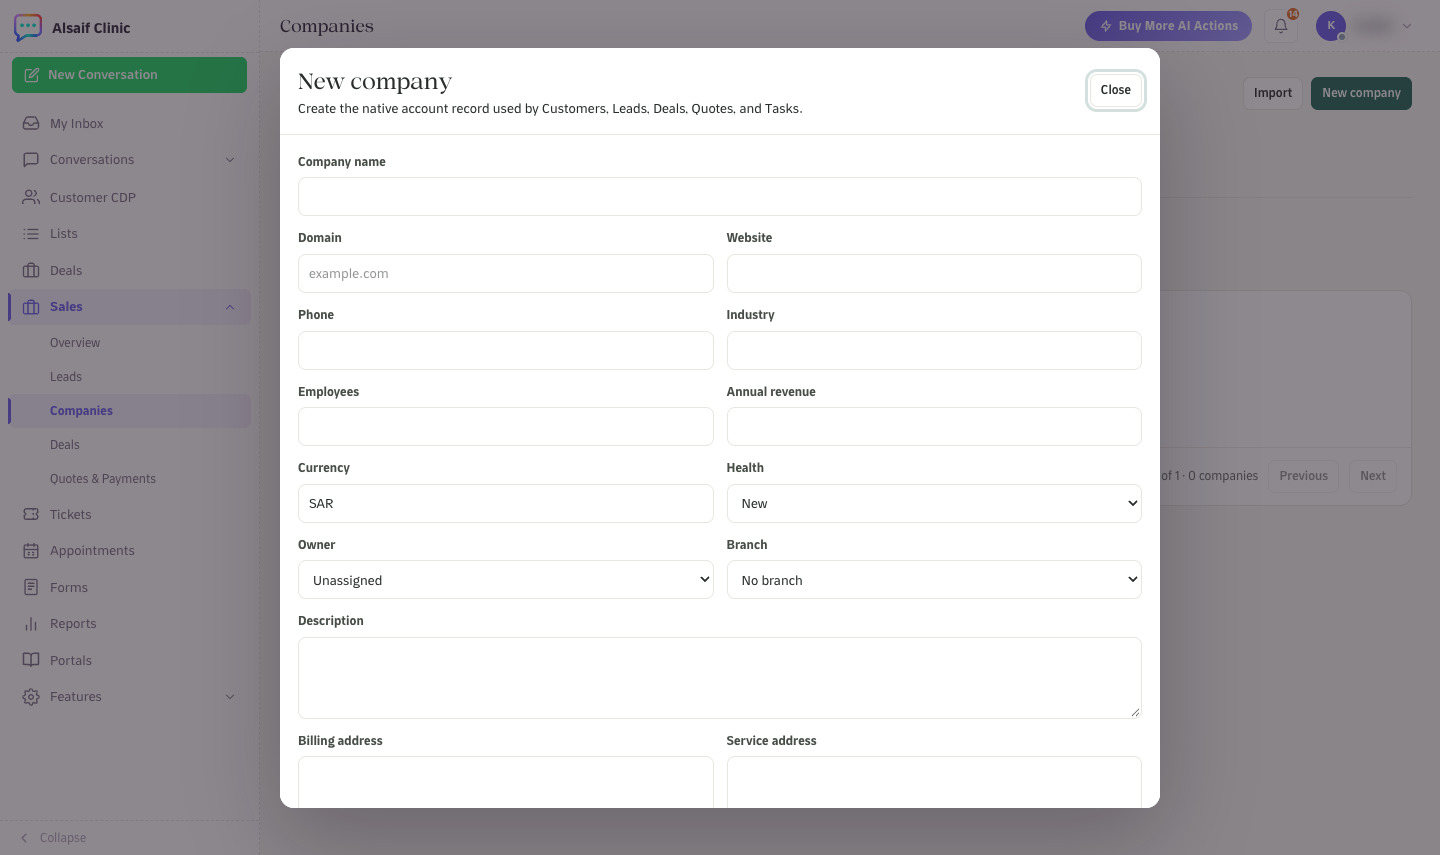
Task: Click the Appointments calendar icon
Action: tap(31, 551)
